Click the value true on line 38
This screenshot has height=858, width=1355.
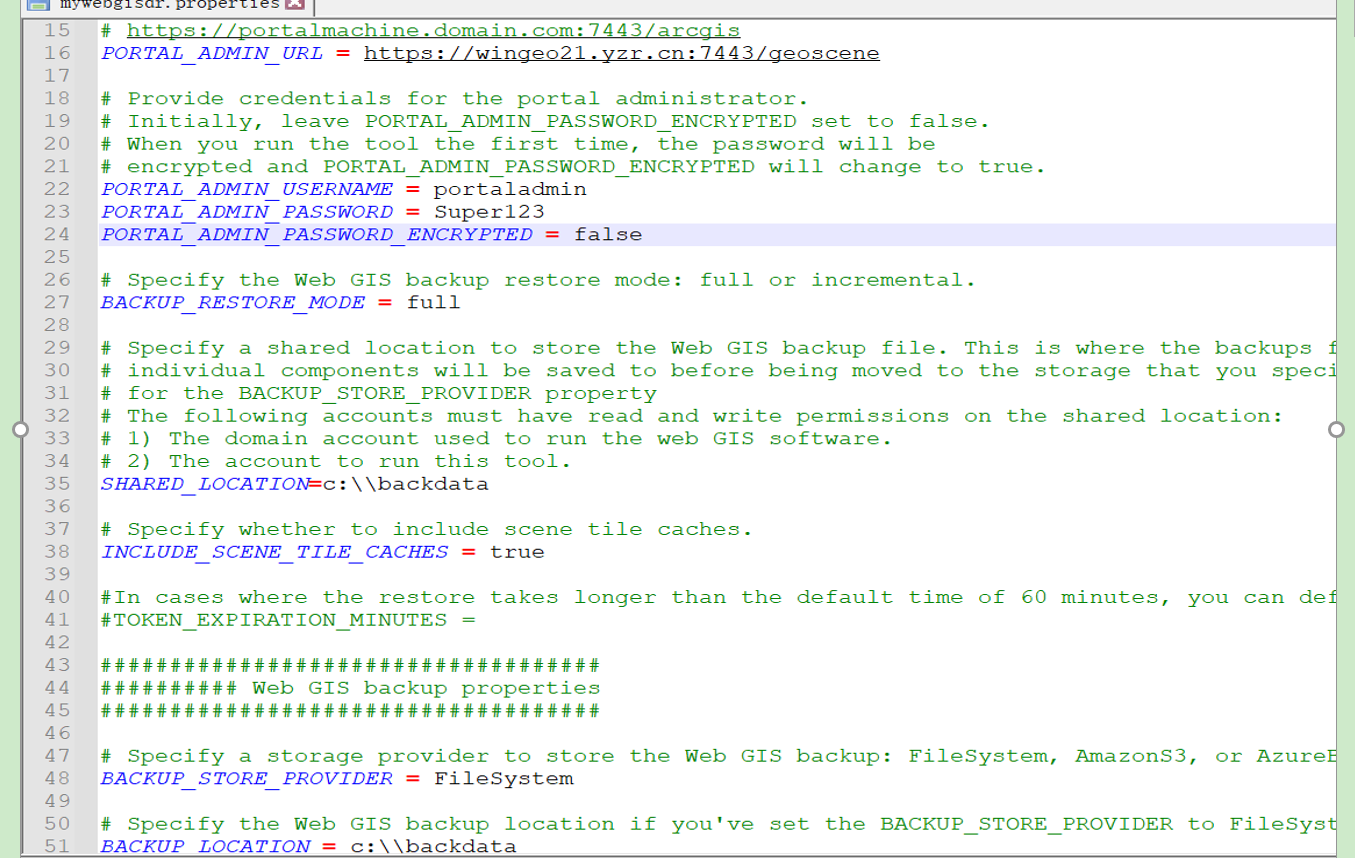click(517, 552)
